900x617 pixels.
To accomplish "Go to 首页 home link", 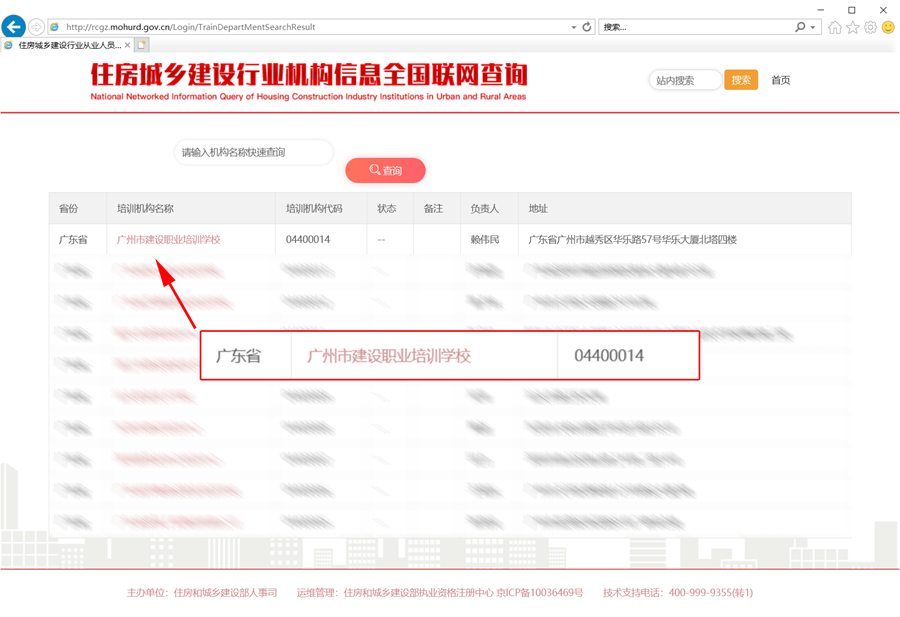I will pos(781,80).
